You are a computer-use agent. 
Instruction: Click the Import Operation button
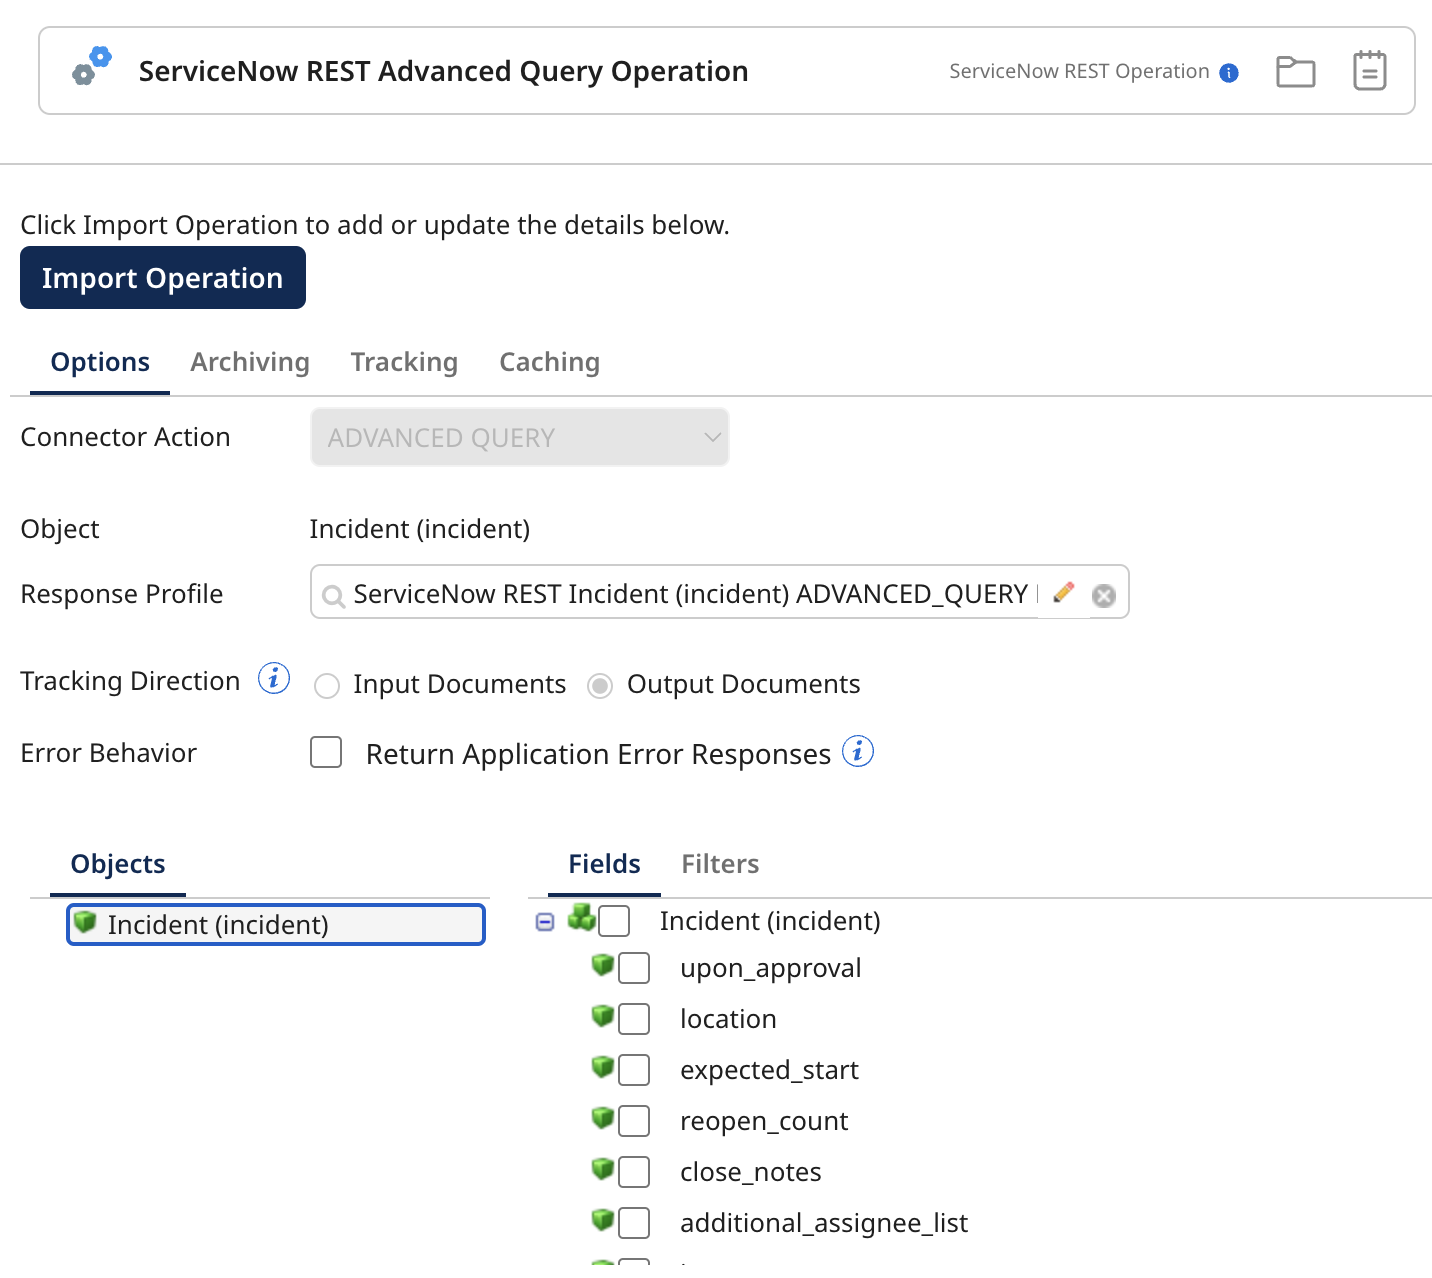(x=162, y=277)
